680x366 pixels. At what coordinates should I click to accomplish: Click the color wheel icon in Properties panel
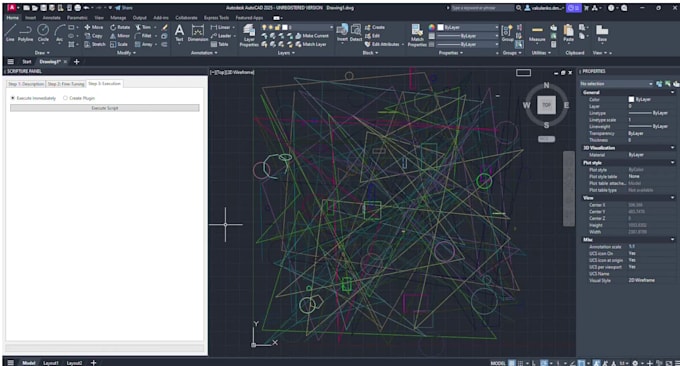pyautogui.click(x=432, y=27)
